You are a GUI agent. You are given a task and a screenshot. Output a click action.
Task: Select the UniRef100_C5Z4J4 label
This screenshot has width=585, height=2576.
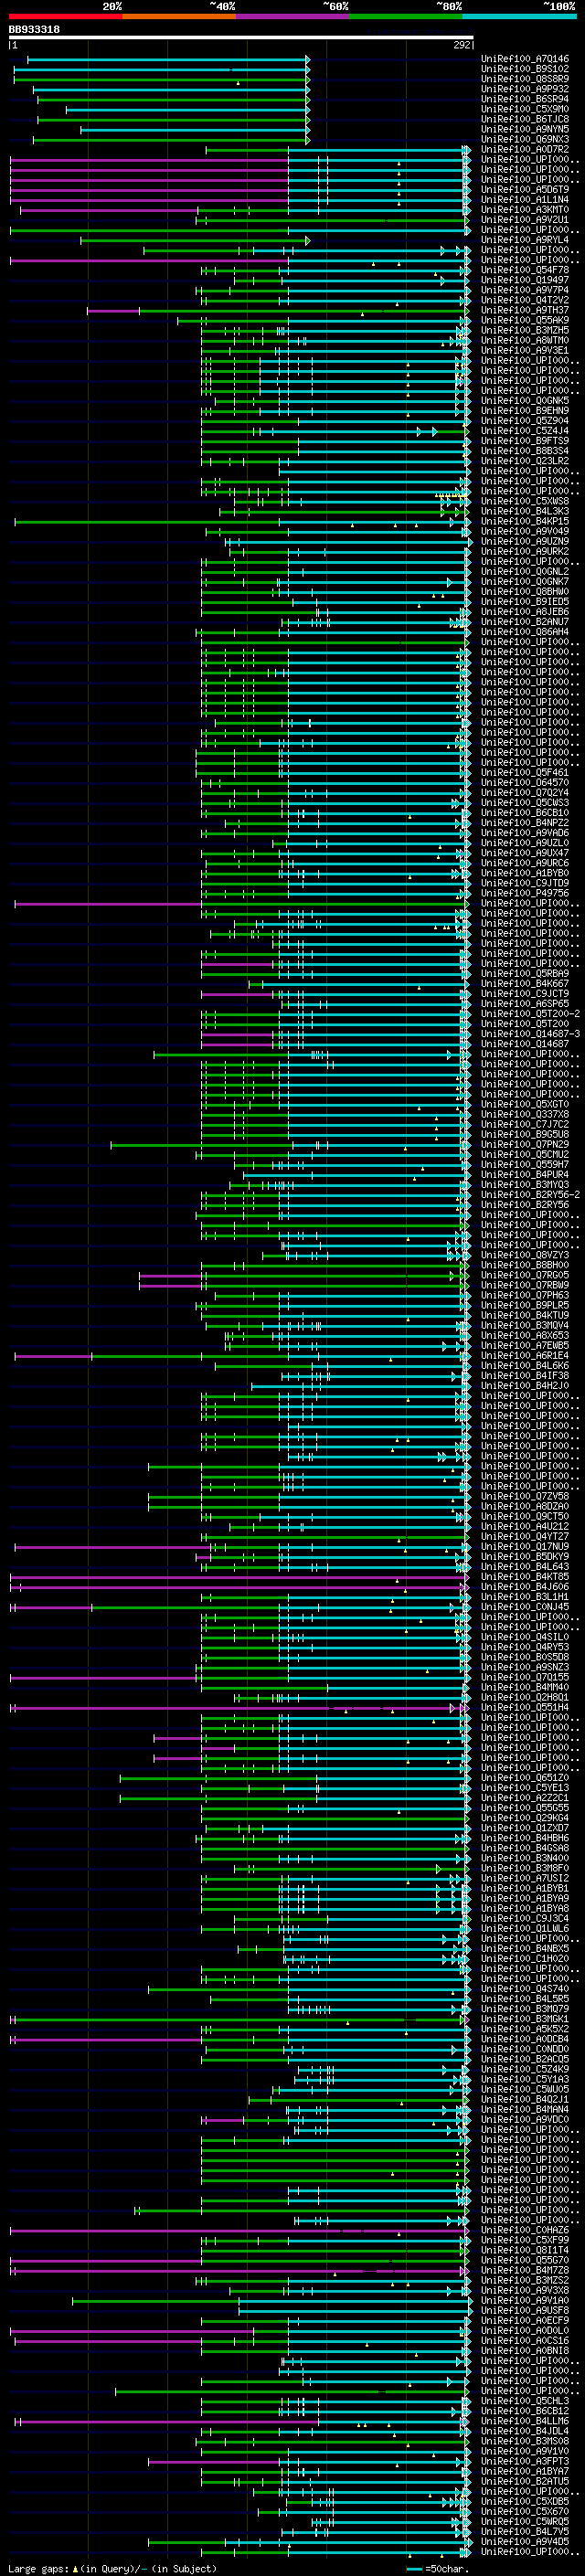coord(525,431)
